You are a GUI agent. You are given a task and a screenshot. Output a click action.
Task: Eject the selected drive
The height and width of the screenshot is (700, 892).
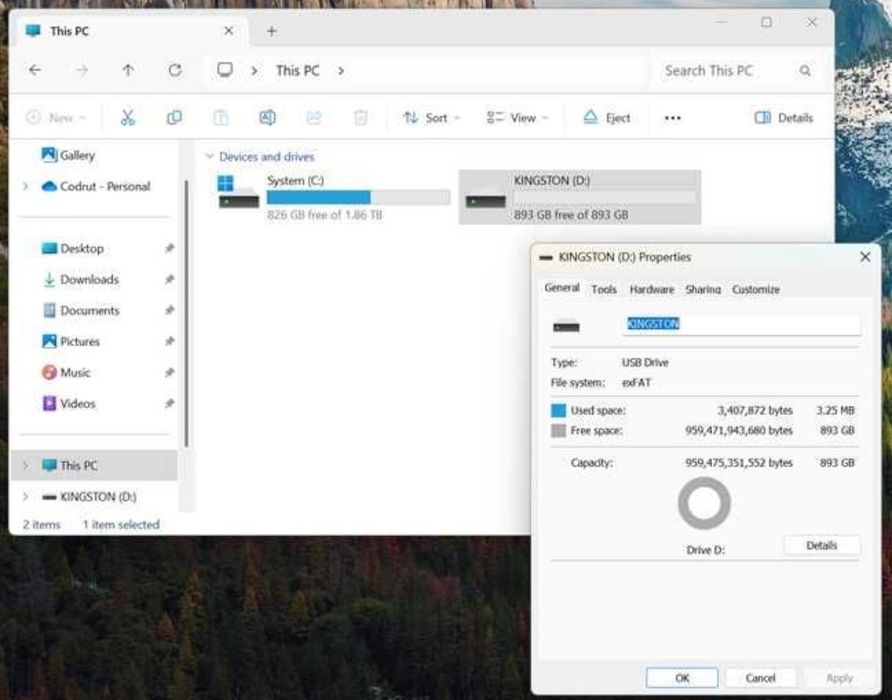point(607,118)
